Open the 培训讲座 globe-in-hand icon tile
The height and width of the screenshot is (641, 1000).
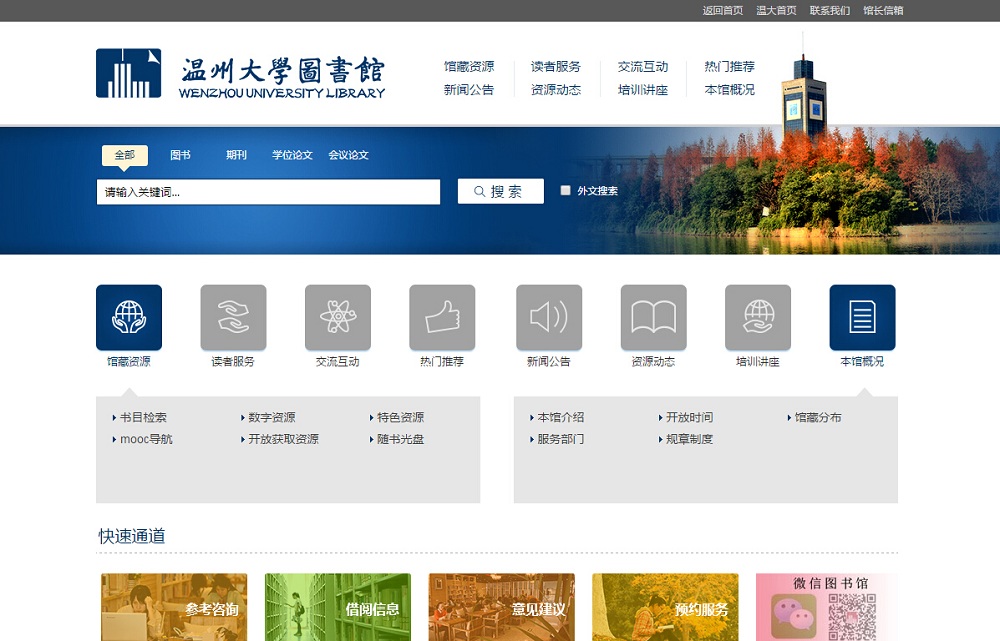pos(758,318)
